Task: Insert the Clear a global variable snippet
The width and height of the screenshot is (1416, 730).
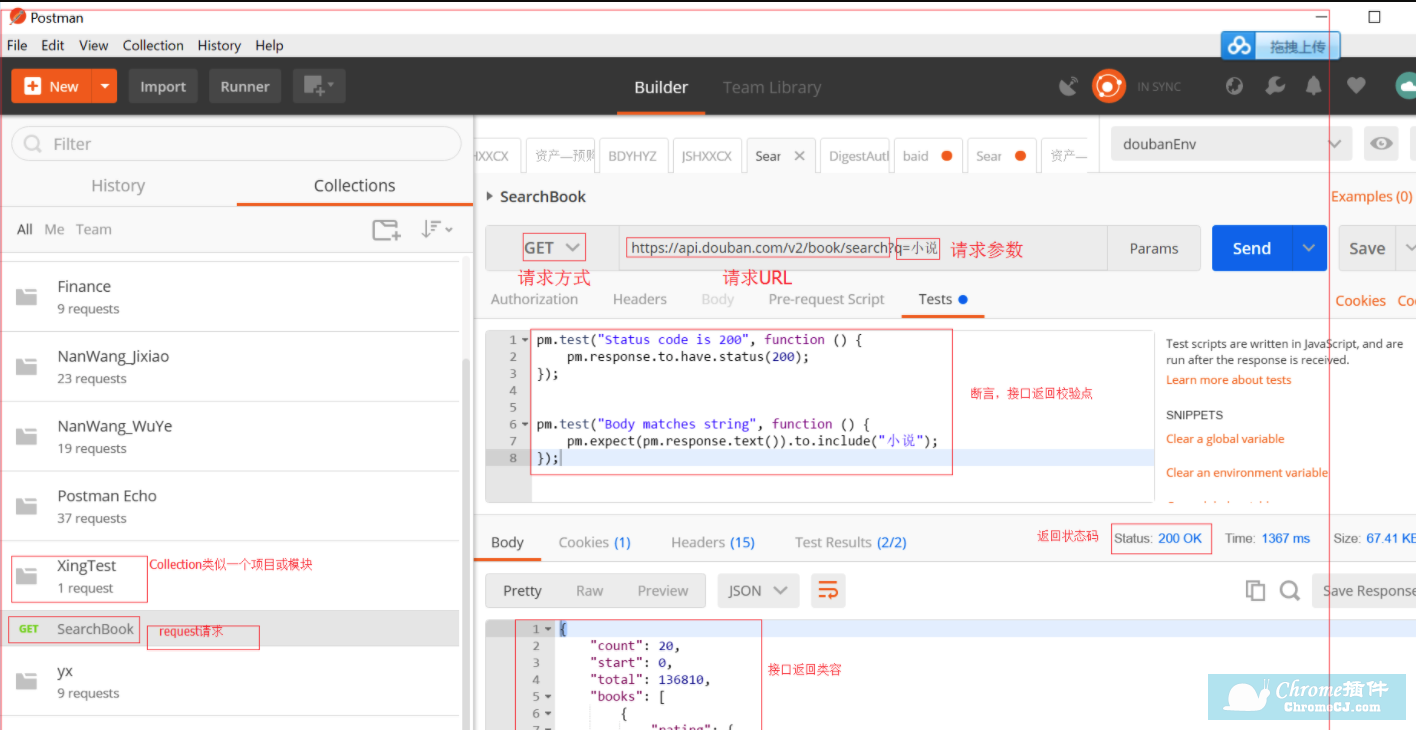Action: [1225, 439]
